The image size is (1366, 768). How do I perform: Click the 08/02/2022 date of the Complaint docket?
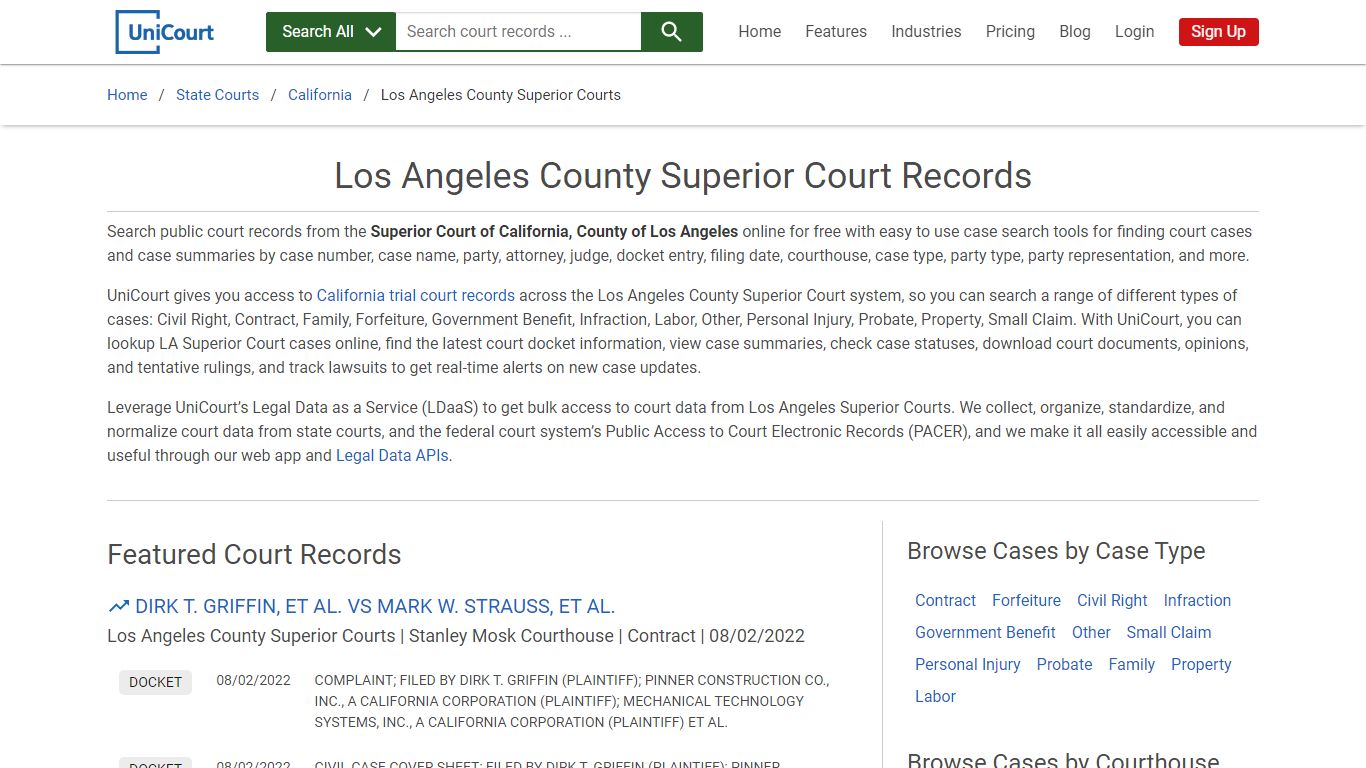point(253,680)
